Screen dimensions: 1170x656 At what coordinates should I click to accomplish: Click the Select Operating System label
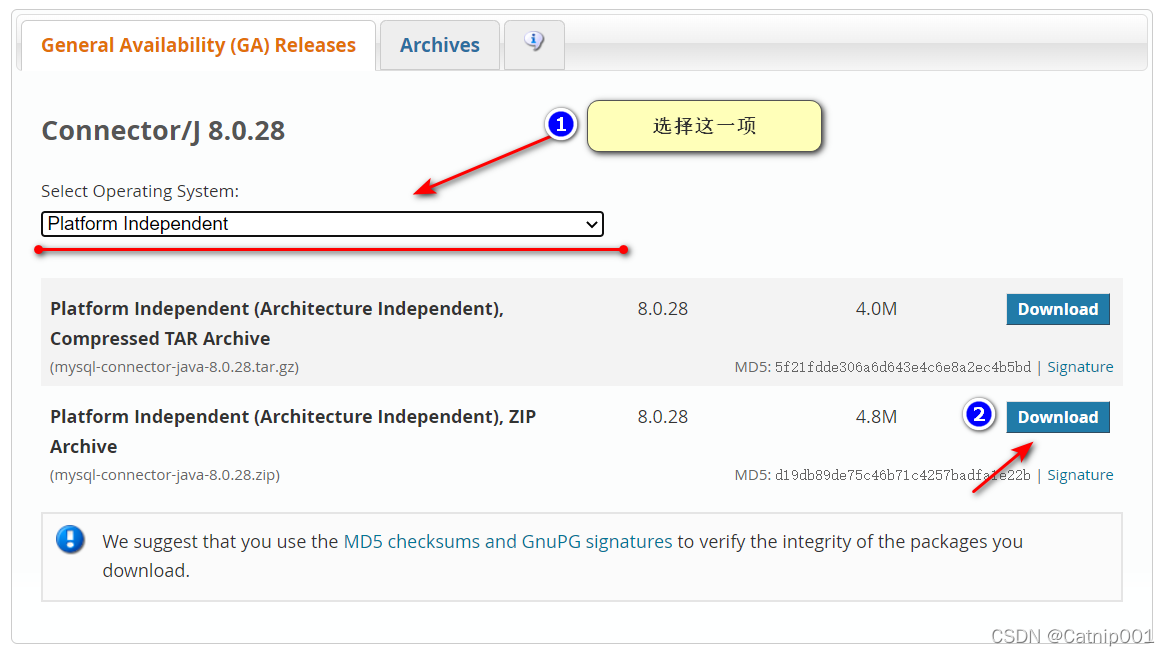point(140,191)
